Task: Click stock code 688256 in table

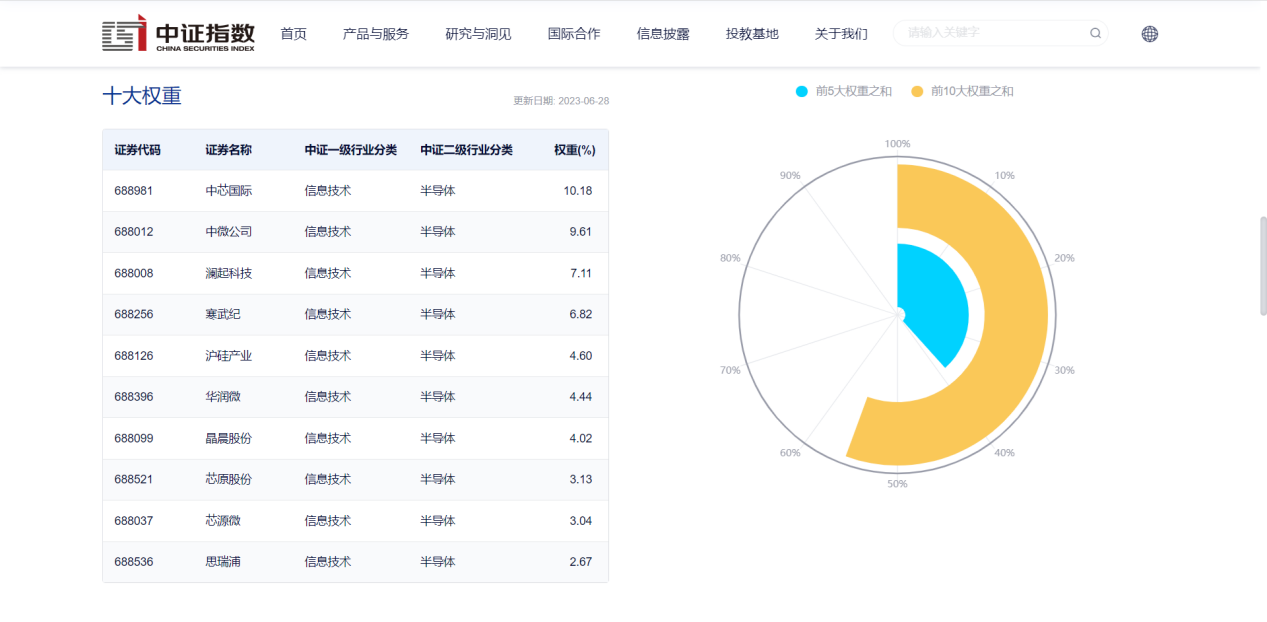Action: (x=134, y=314)
